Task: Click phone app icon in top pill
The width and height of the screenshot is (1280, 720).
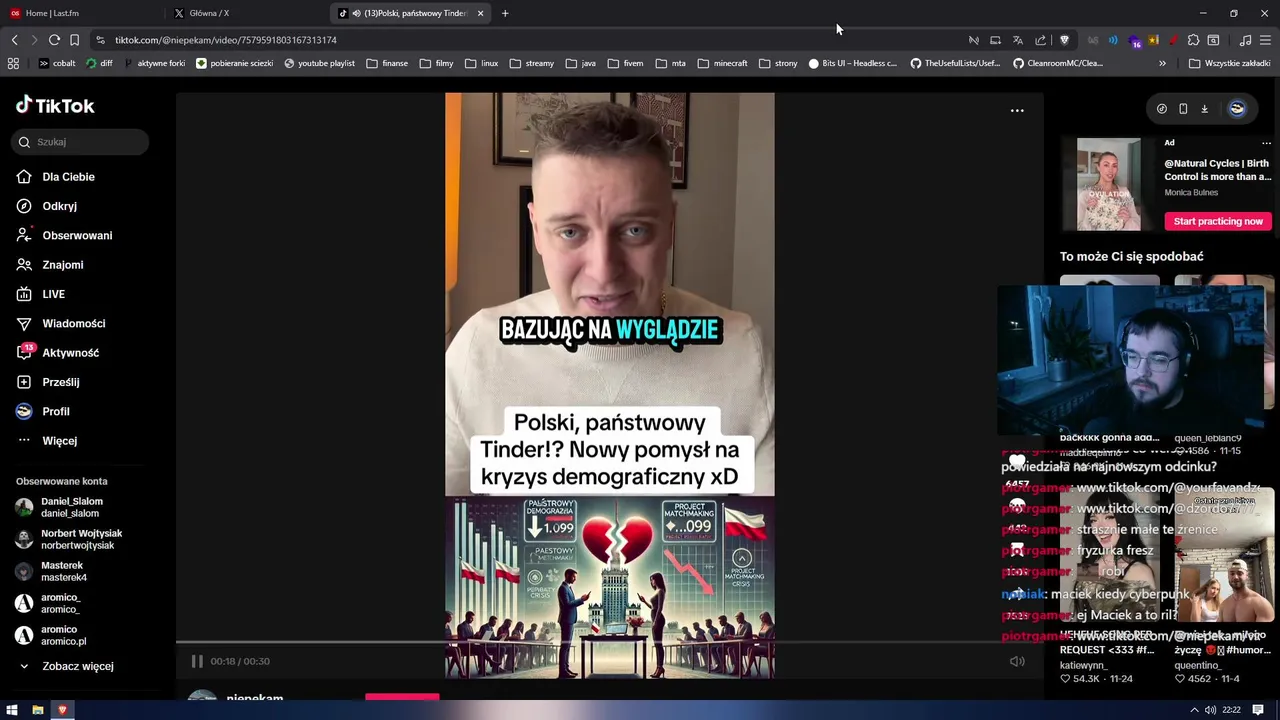Action: [1183, 109]
